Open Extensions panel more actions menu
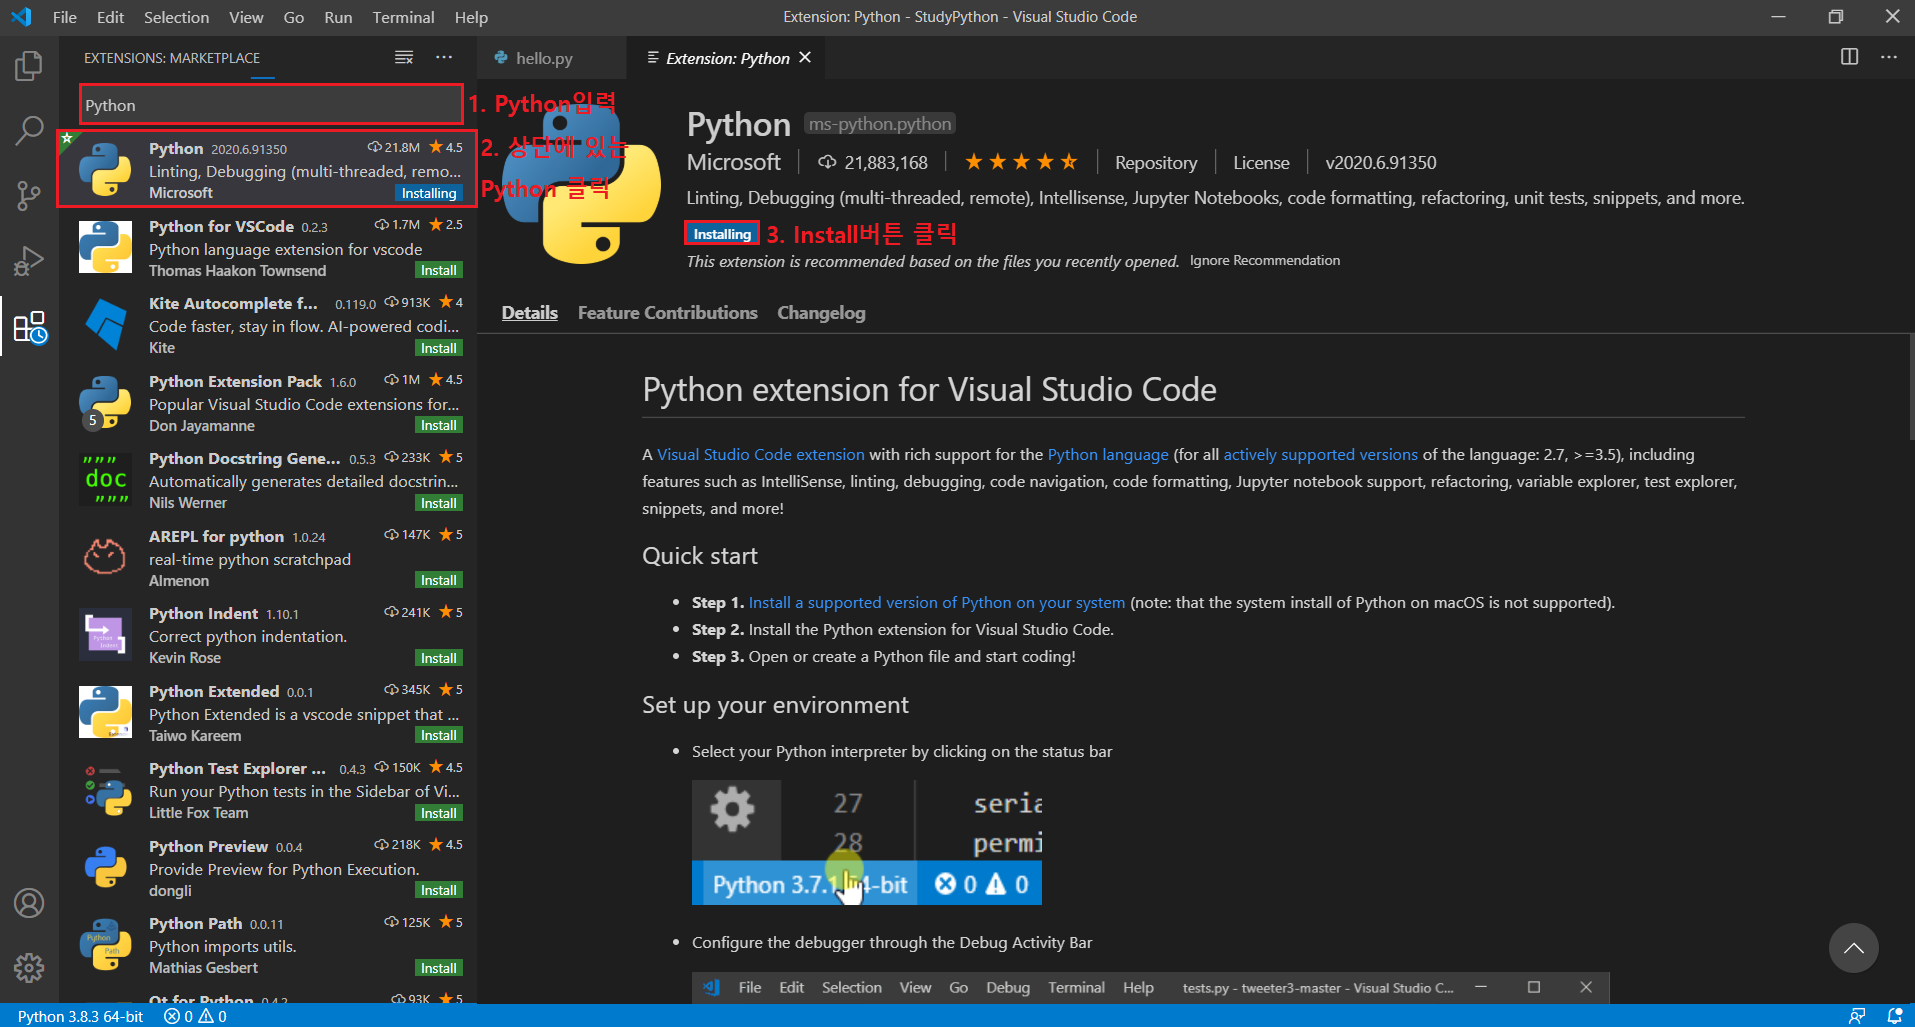Screen dimensions: 1915x1027 (x=444, y=58)
